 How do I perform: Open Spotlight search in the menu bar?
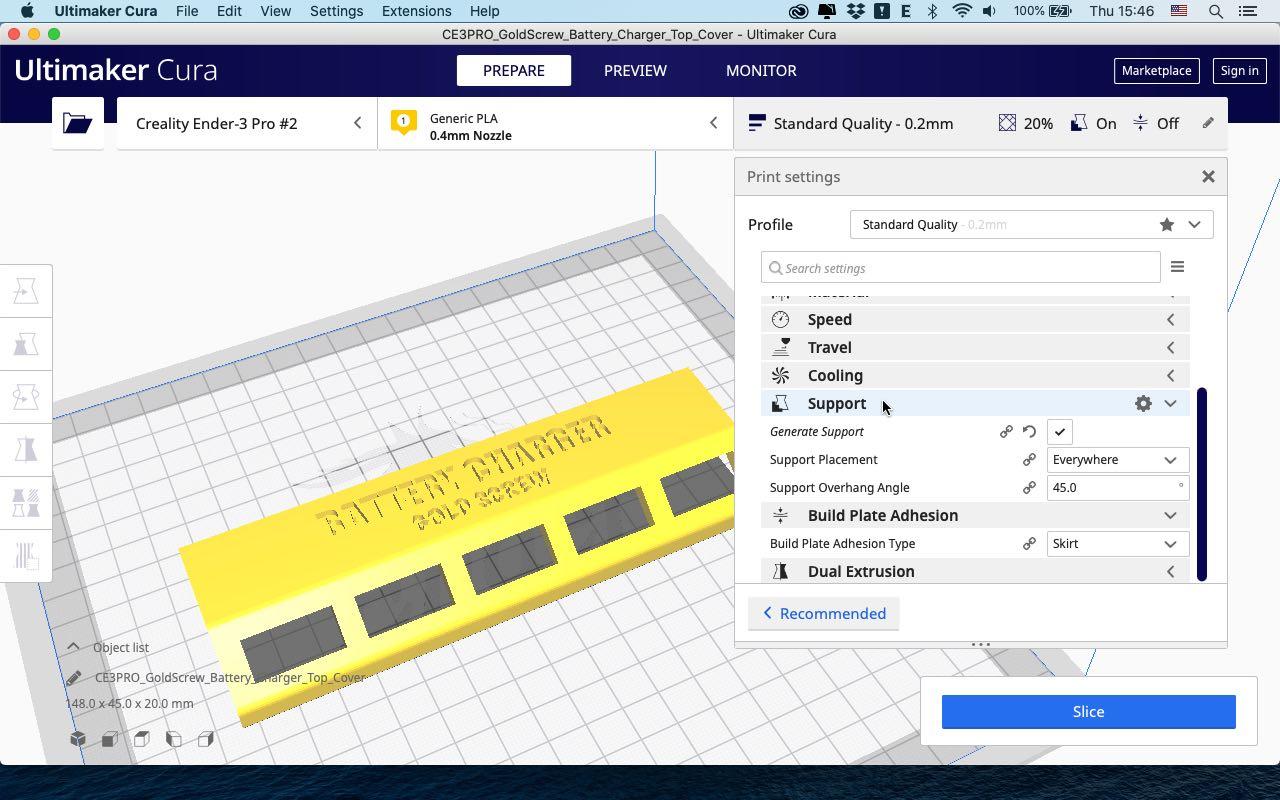(1216, 11)
